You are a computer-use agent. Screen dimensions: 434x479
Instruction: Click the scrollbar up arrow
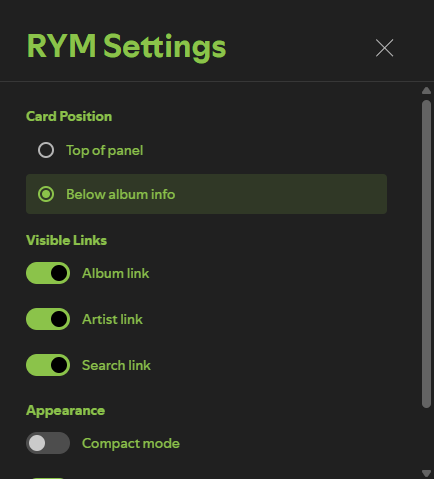(426, 90)
